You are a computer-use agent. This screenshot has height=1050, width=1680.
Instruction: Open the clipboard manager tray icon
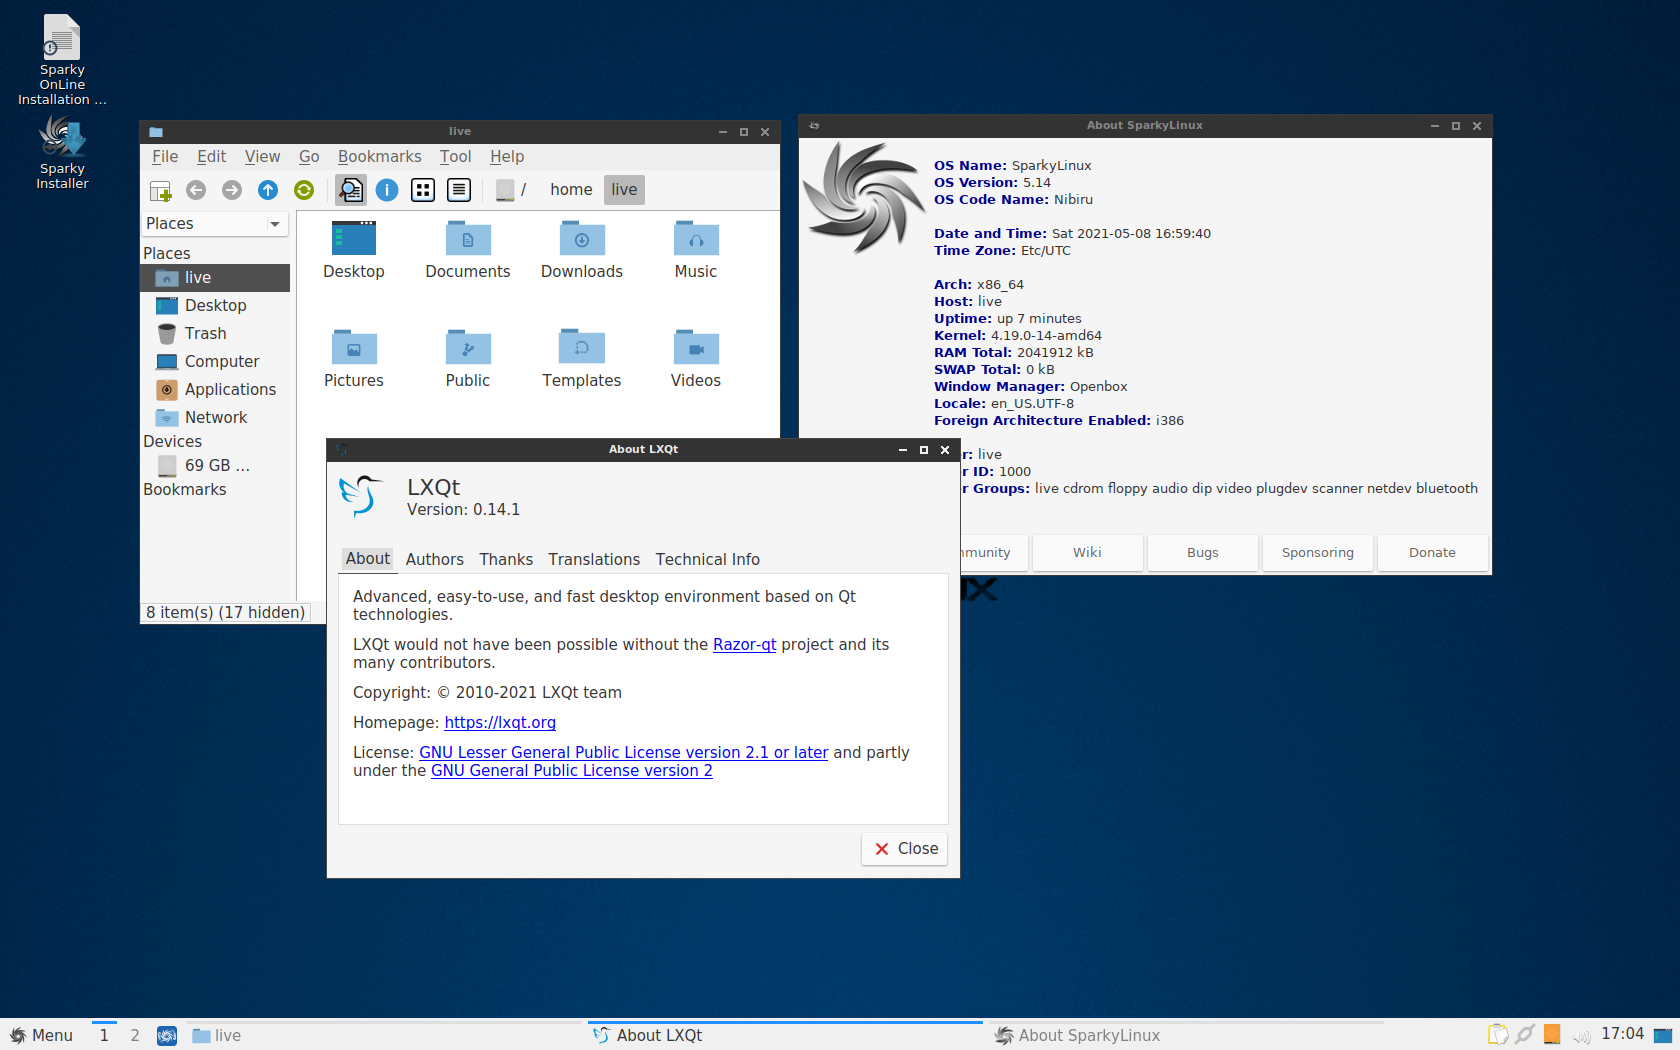1497,1035
